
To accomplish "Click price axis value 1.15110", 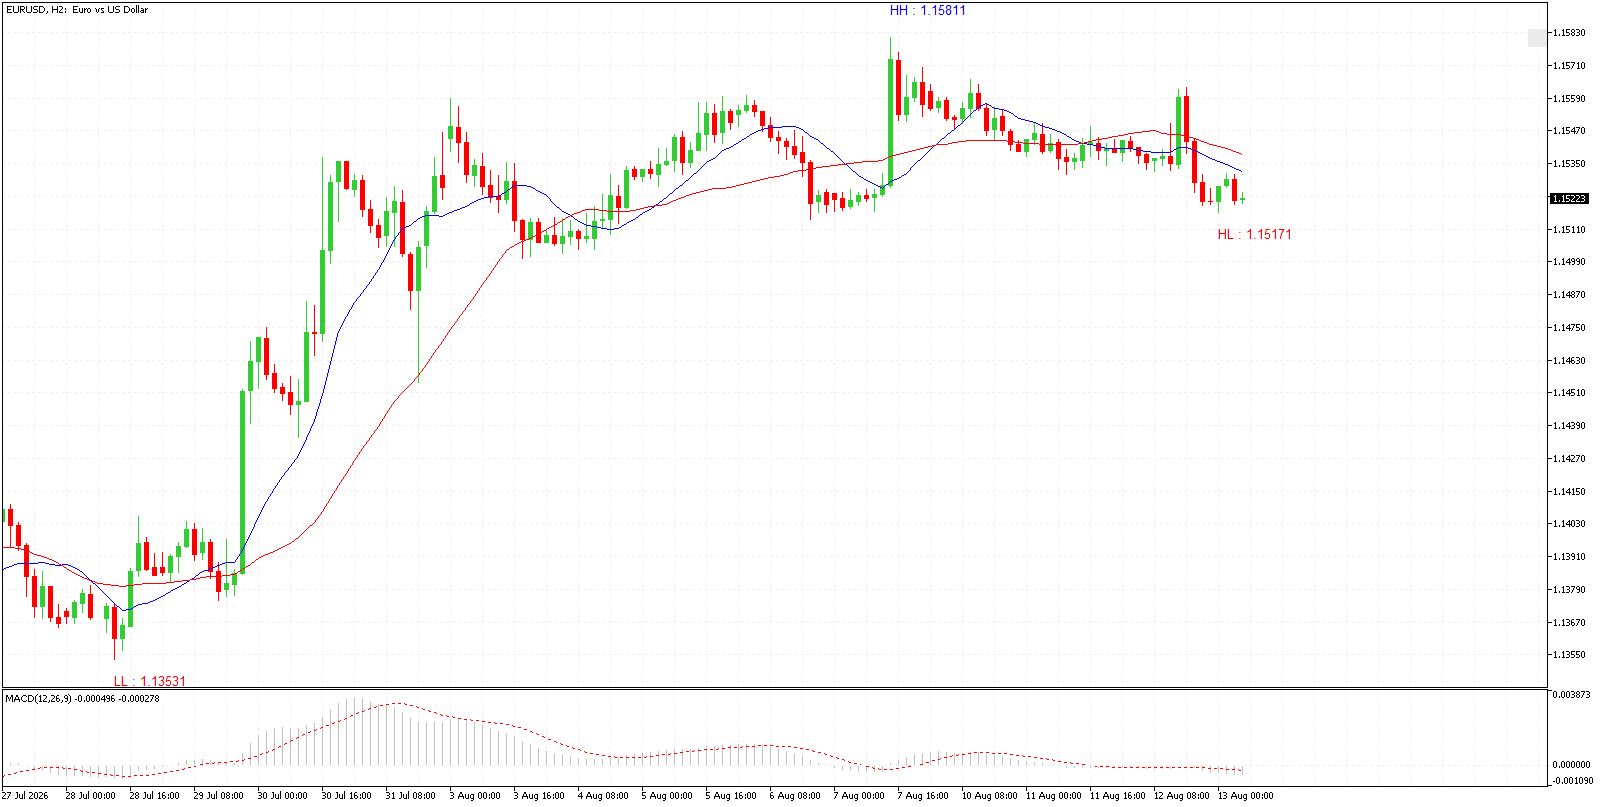I will pos(1569,230).
